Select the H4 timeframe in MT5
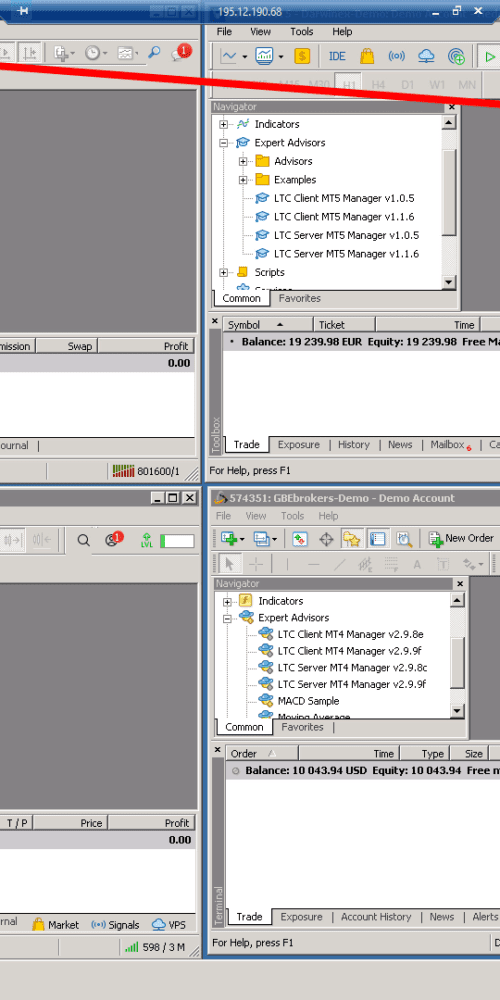Viewport: 500px width, 1000px height. click(x=378, y=84)
